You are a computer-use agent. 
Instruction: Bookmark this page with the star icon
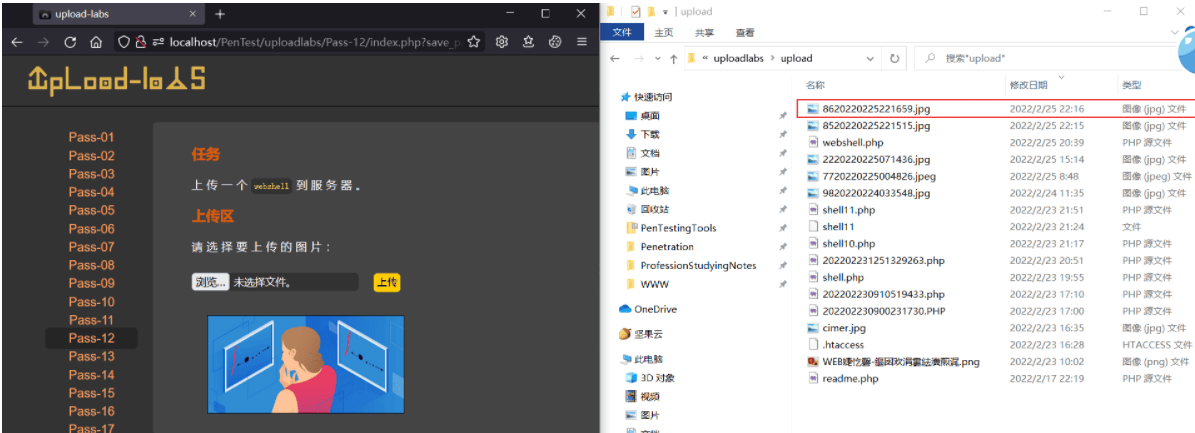[473, 42]
